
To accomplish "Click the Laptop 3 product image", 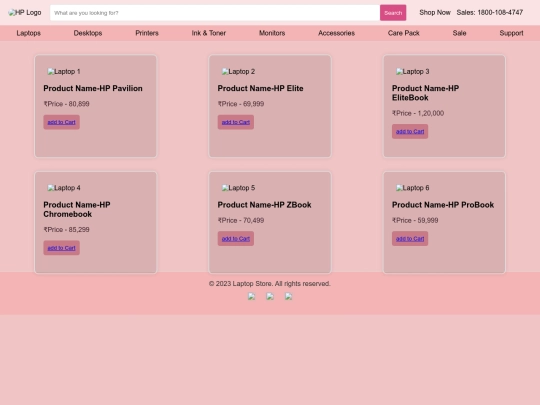I will click(413, 72).
